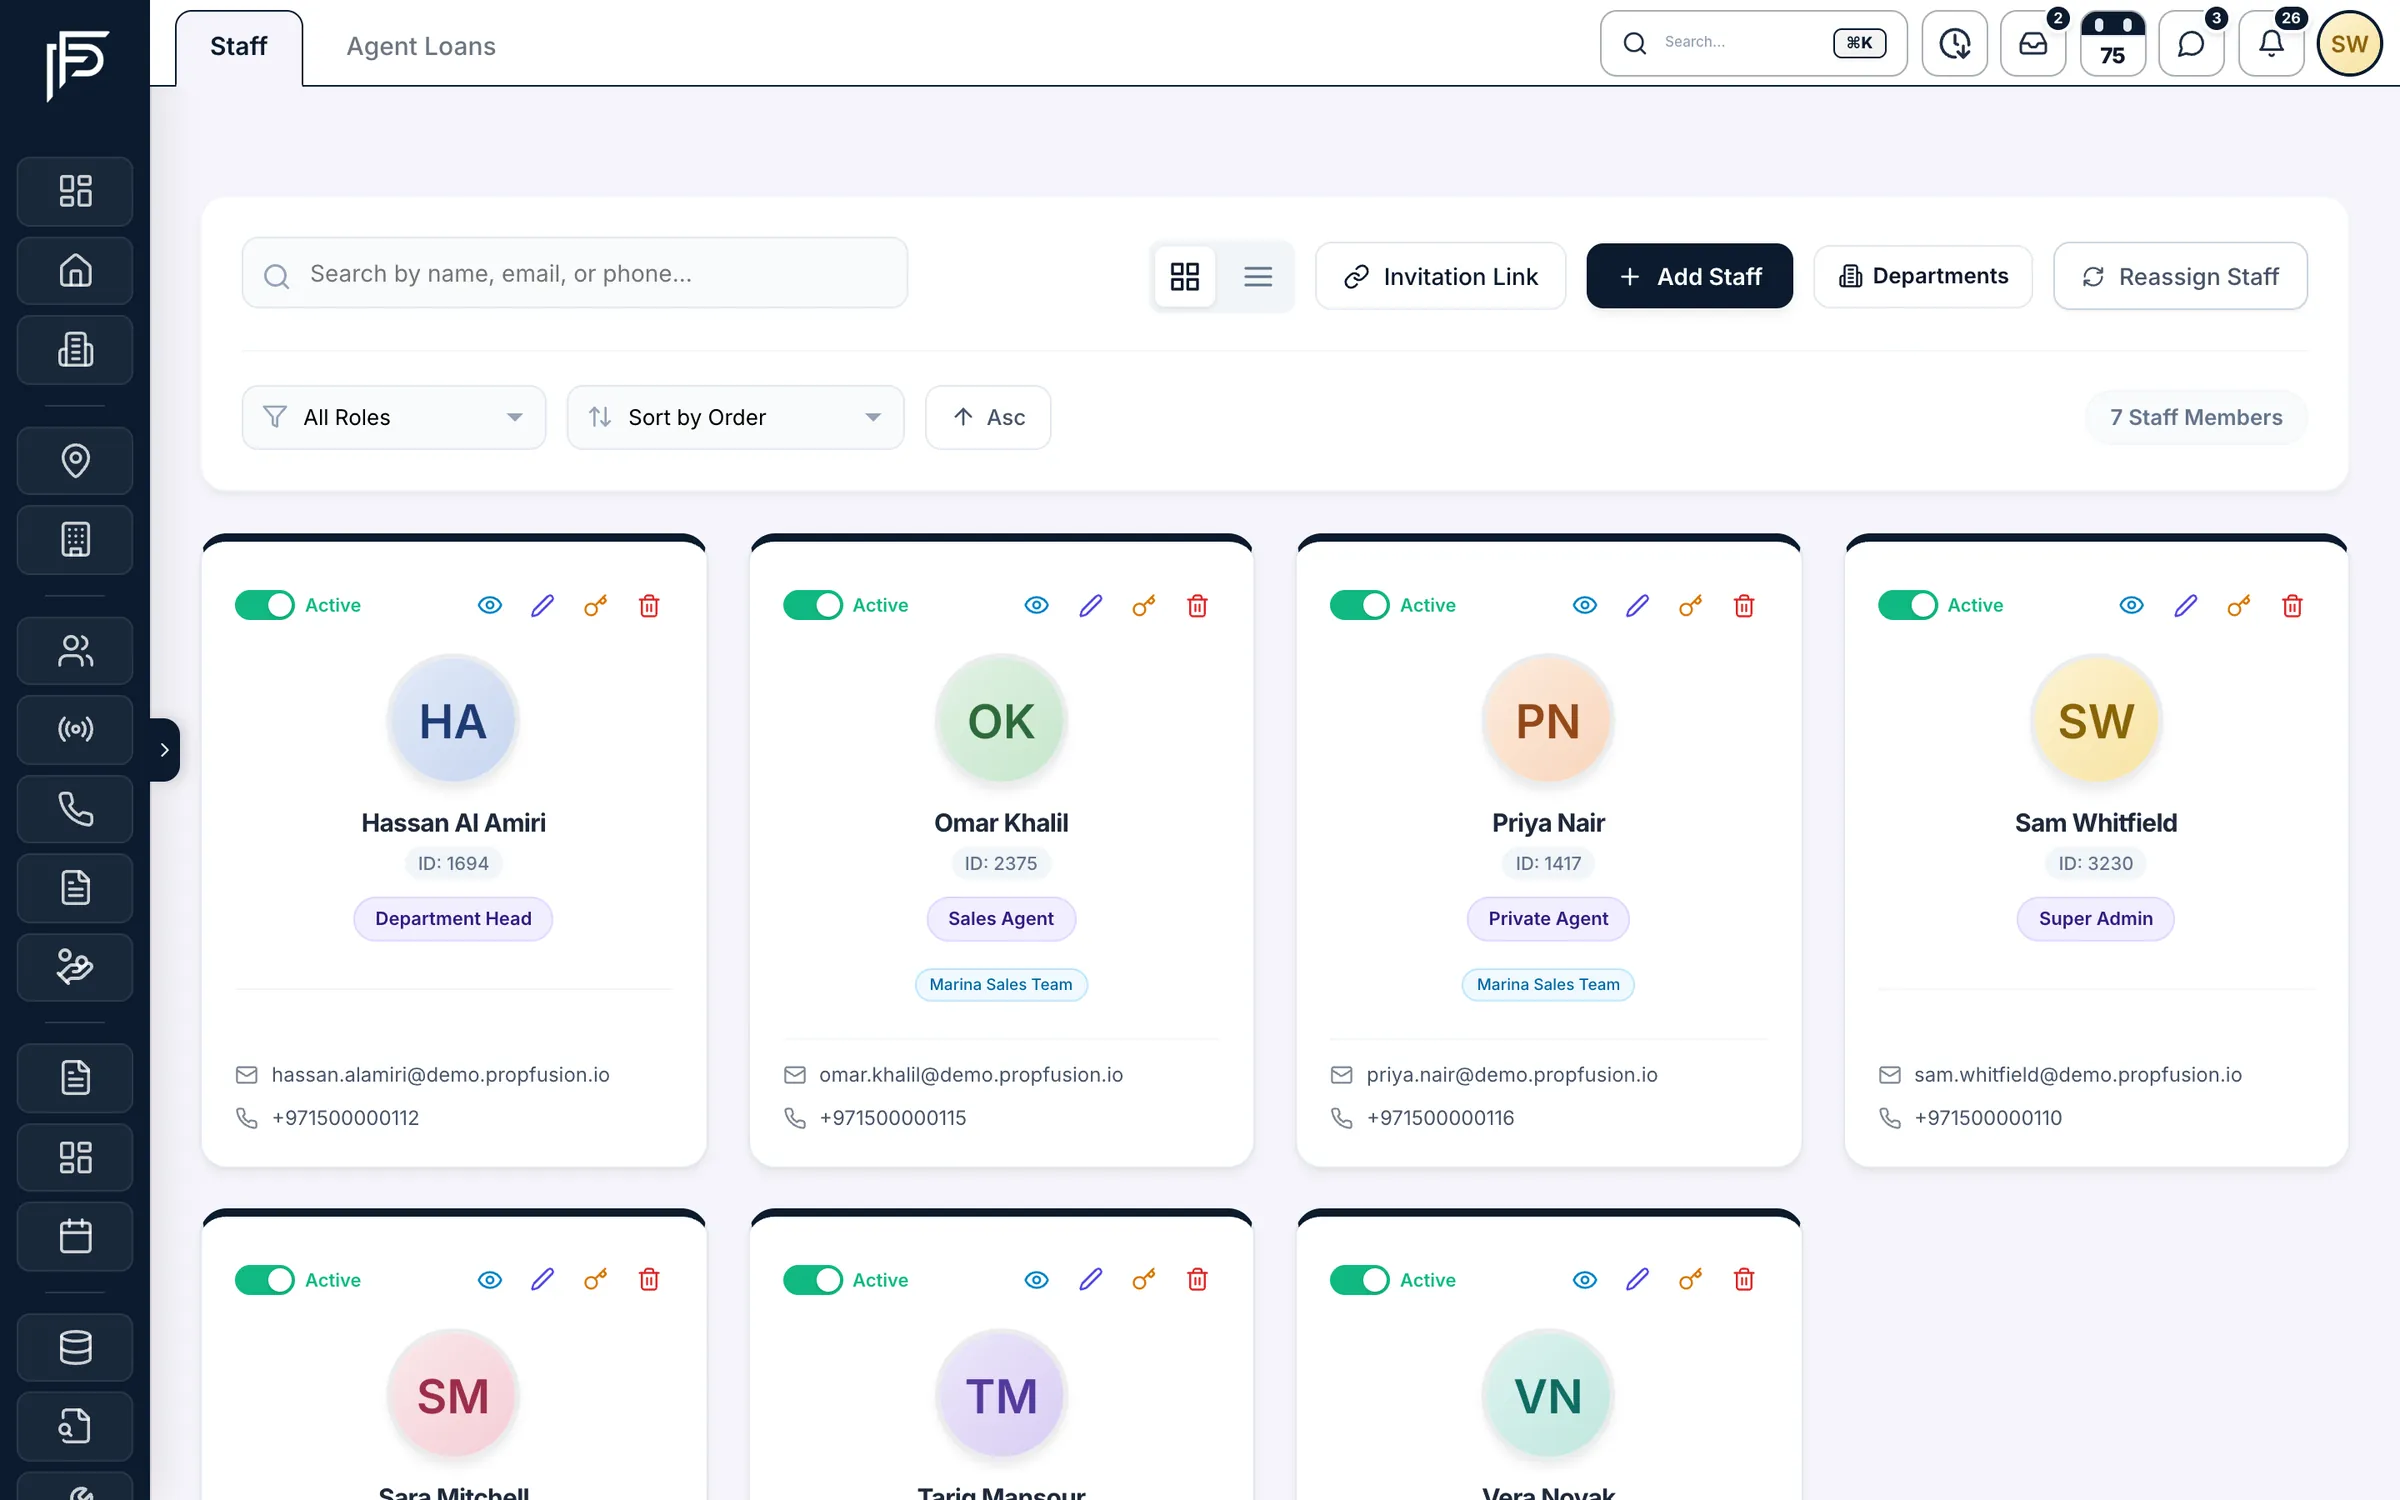Screen dimensions: 2400x1500
Task: Open the chat messages icon in header
Action: point(2191,43)
